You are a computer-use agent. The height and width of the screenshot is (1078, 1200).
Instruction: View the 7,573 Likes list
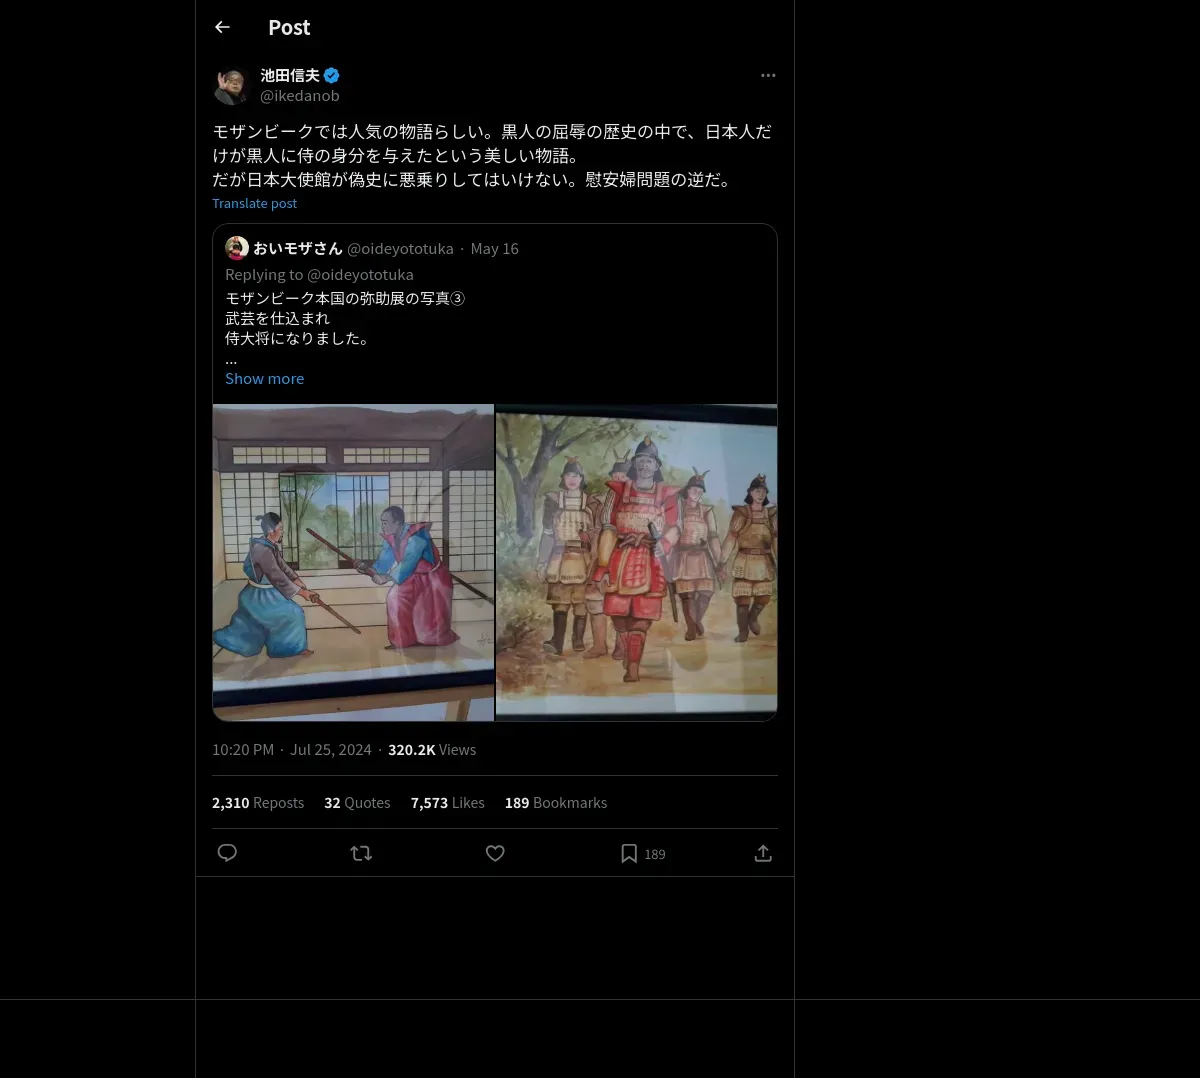448,803
